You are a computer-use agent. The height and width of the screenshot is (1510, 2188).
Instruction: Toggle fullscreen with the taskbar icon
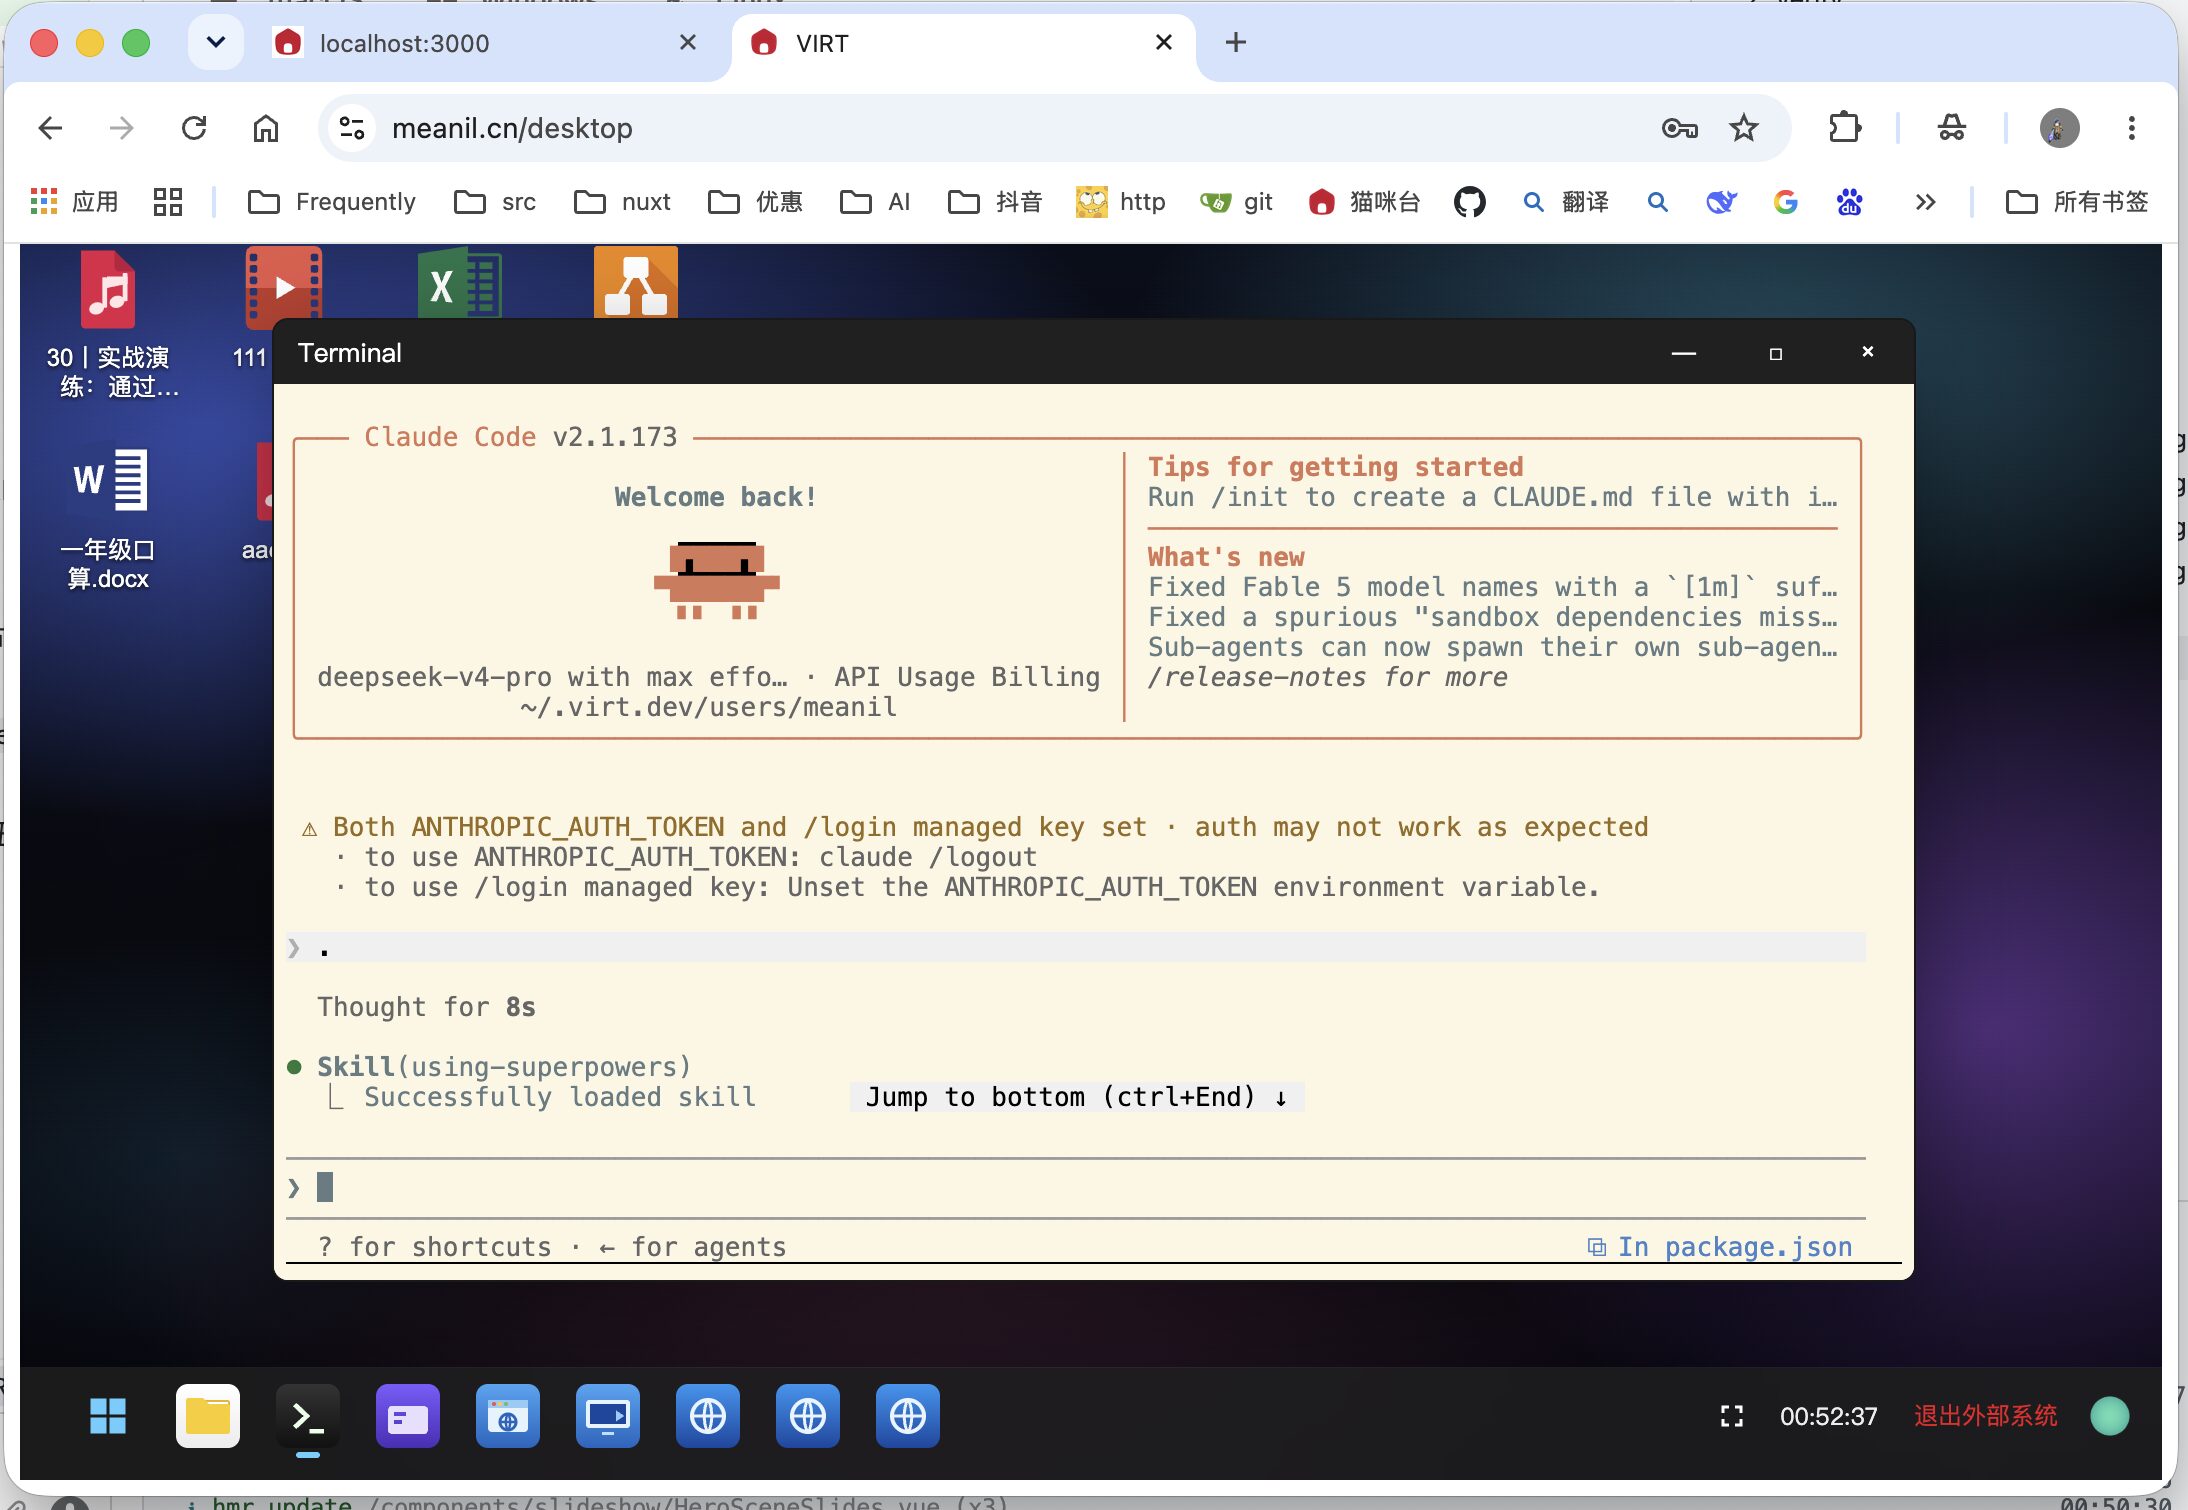click(x=1732, y=1416)
